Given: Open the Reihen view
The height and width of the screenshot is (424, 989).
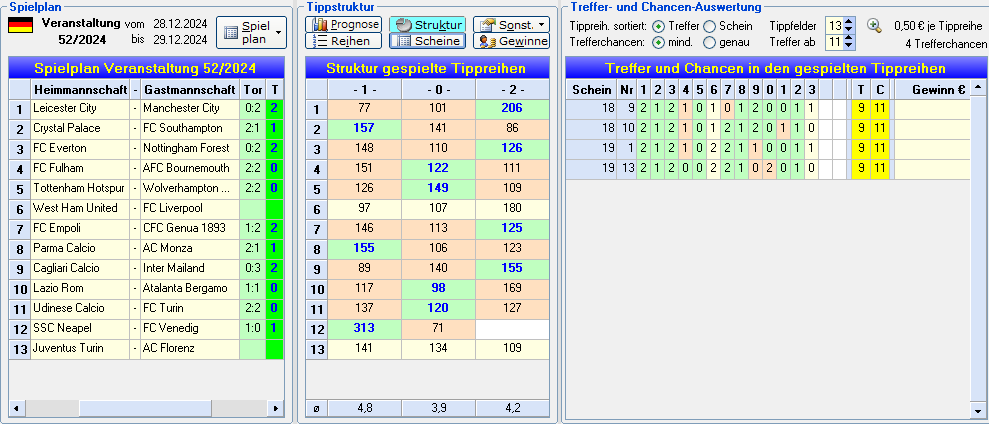Looking at the screenshot, I should pos(344,41).
